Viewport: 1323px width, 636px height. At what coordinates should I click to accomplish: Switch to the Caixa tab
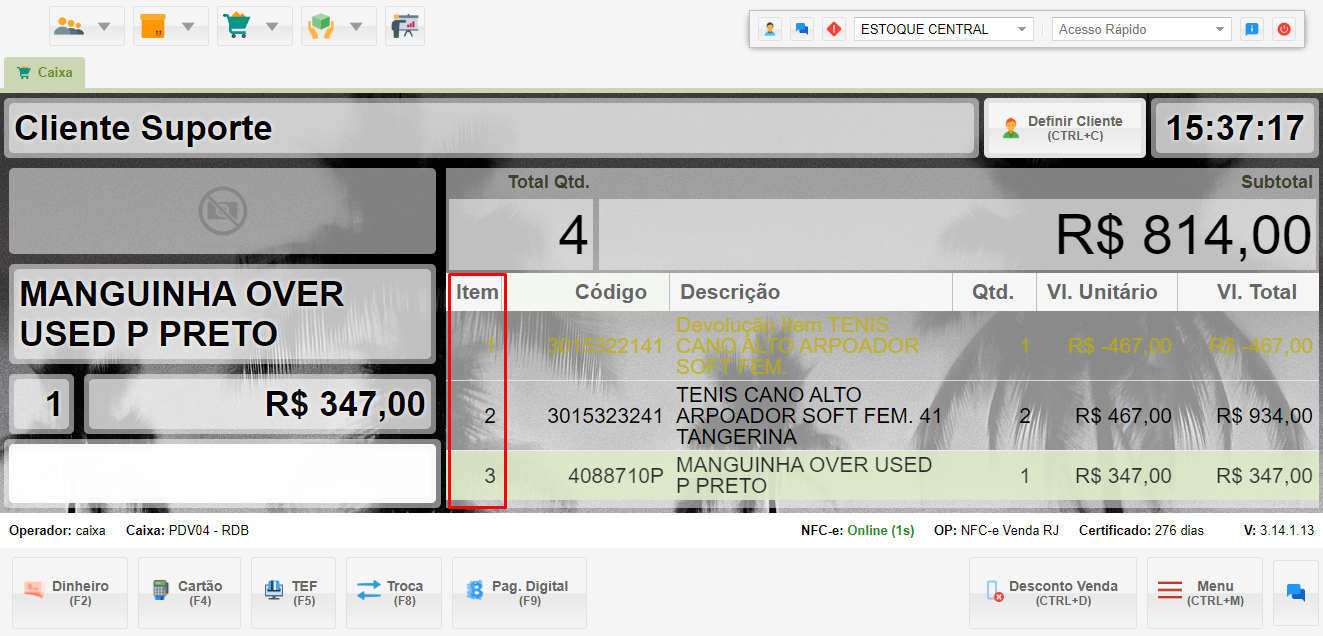click(x=45, y=72)
